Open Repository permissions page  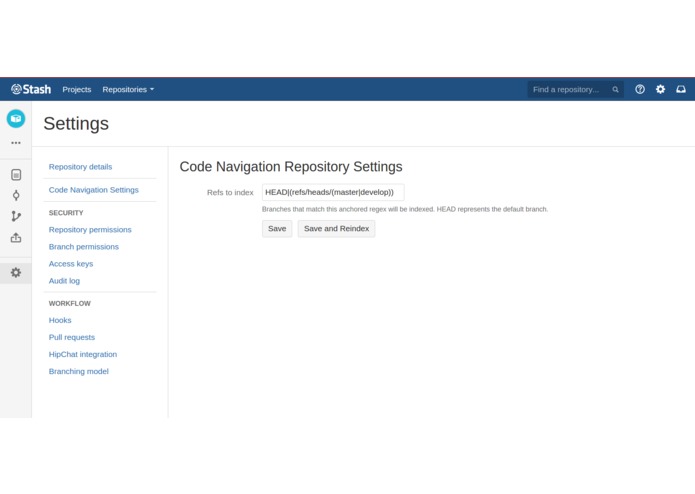click(x=90, y=229)
